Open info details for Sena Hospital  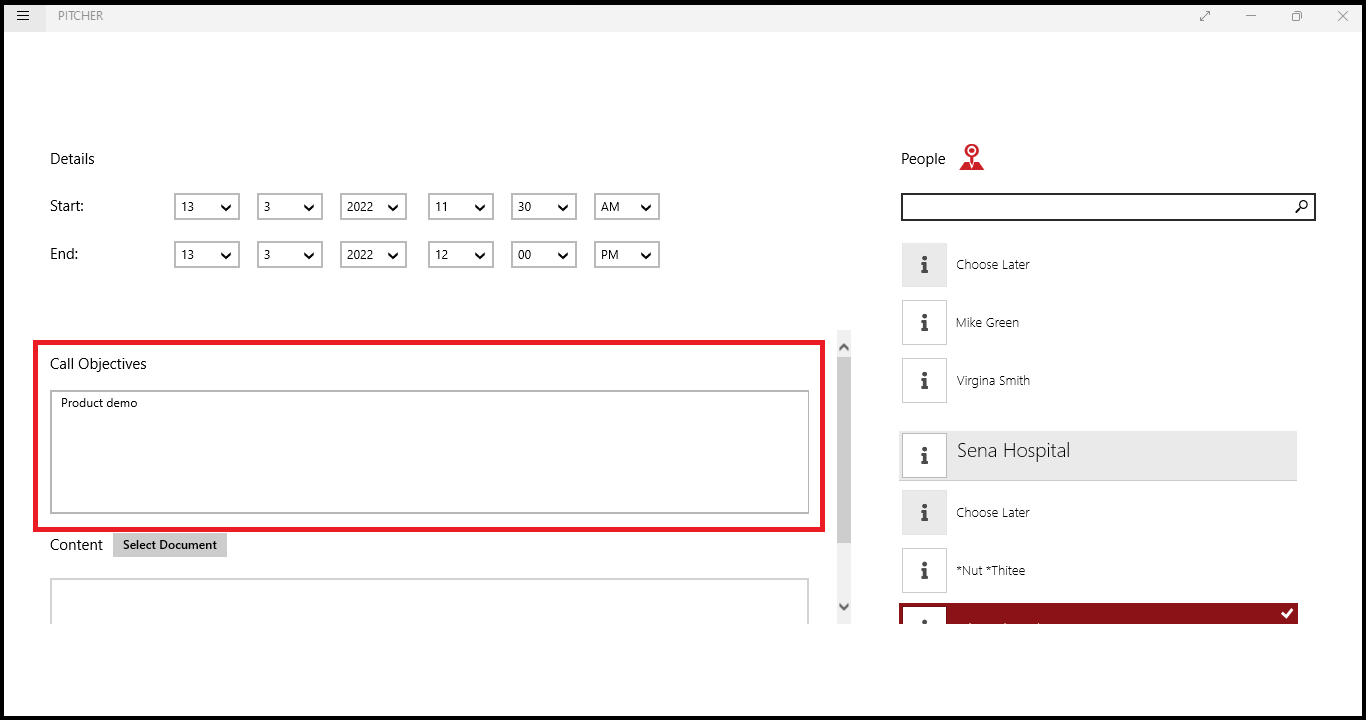[x=923, y=455]
